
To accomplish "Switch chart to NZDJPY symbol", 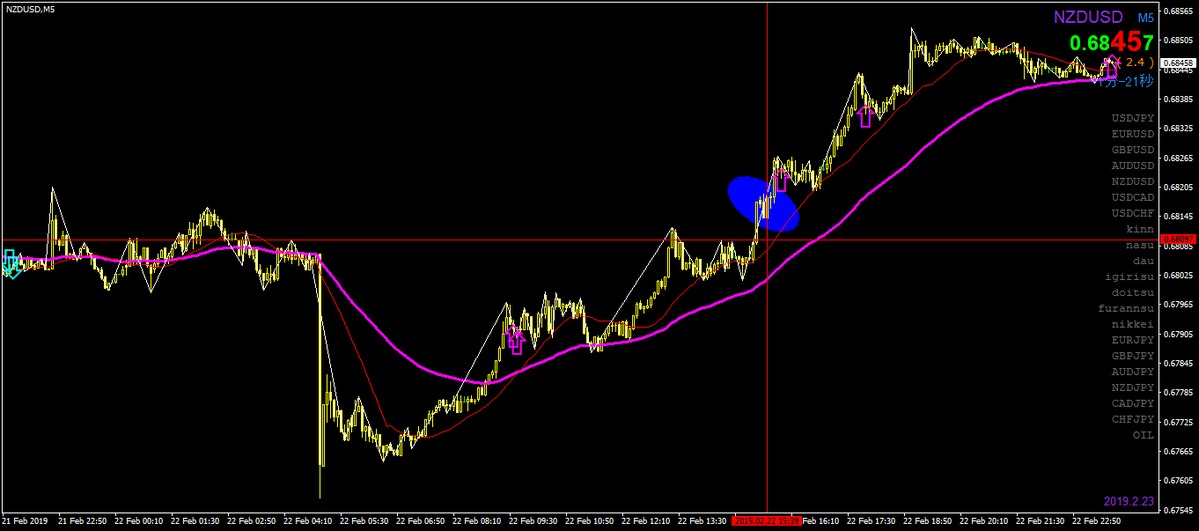I will (1132, 388).
